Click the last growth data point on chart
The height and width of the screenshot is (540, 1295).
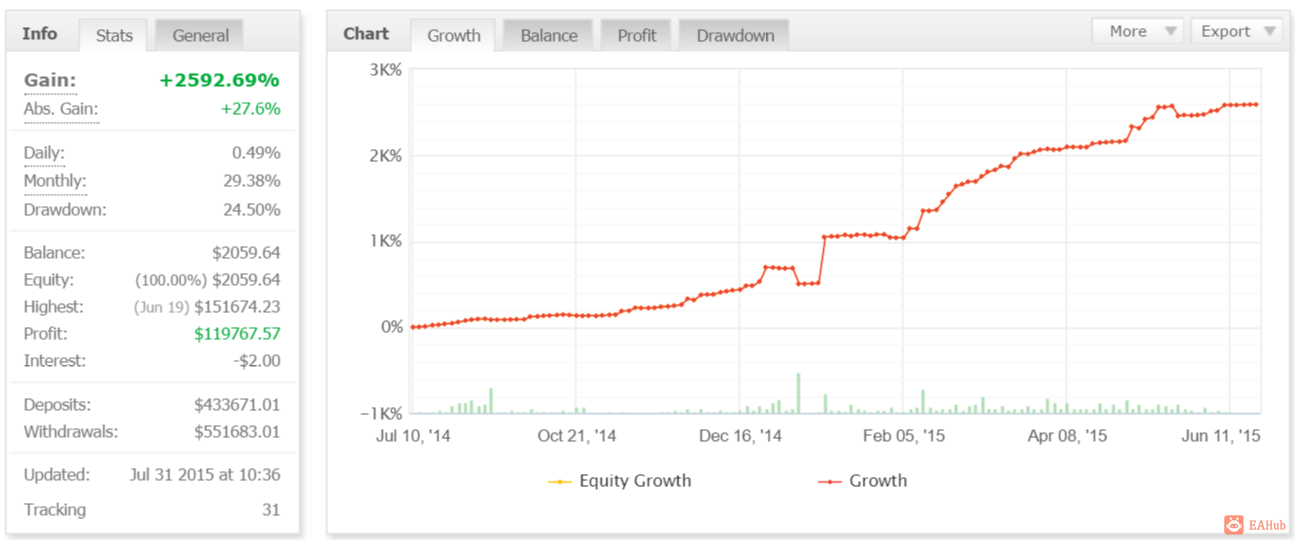pyautogui.click(x=1256, y=104)
